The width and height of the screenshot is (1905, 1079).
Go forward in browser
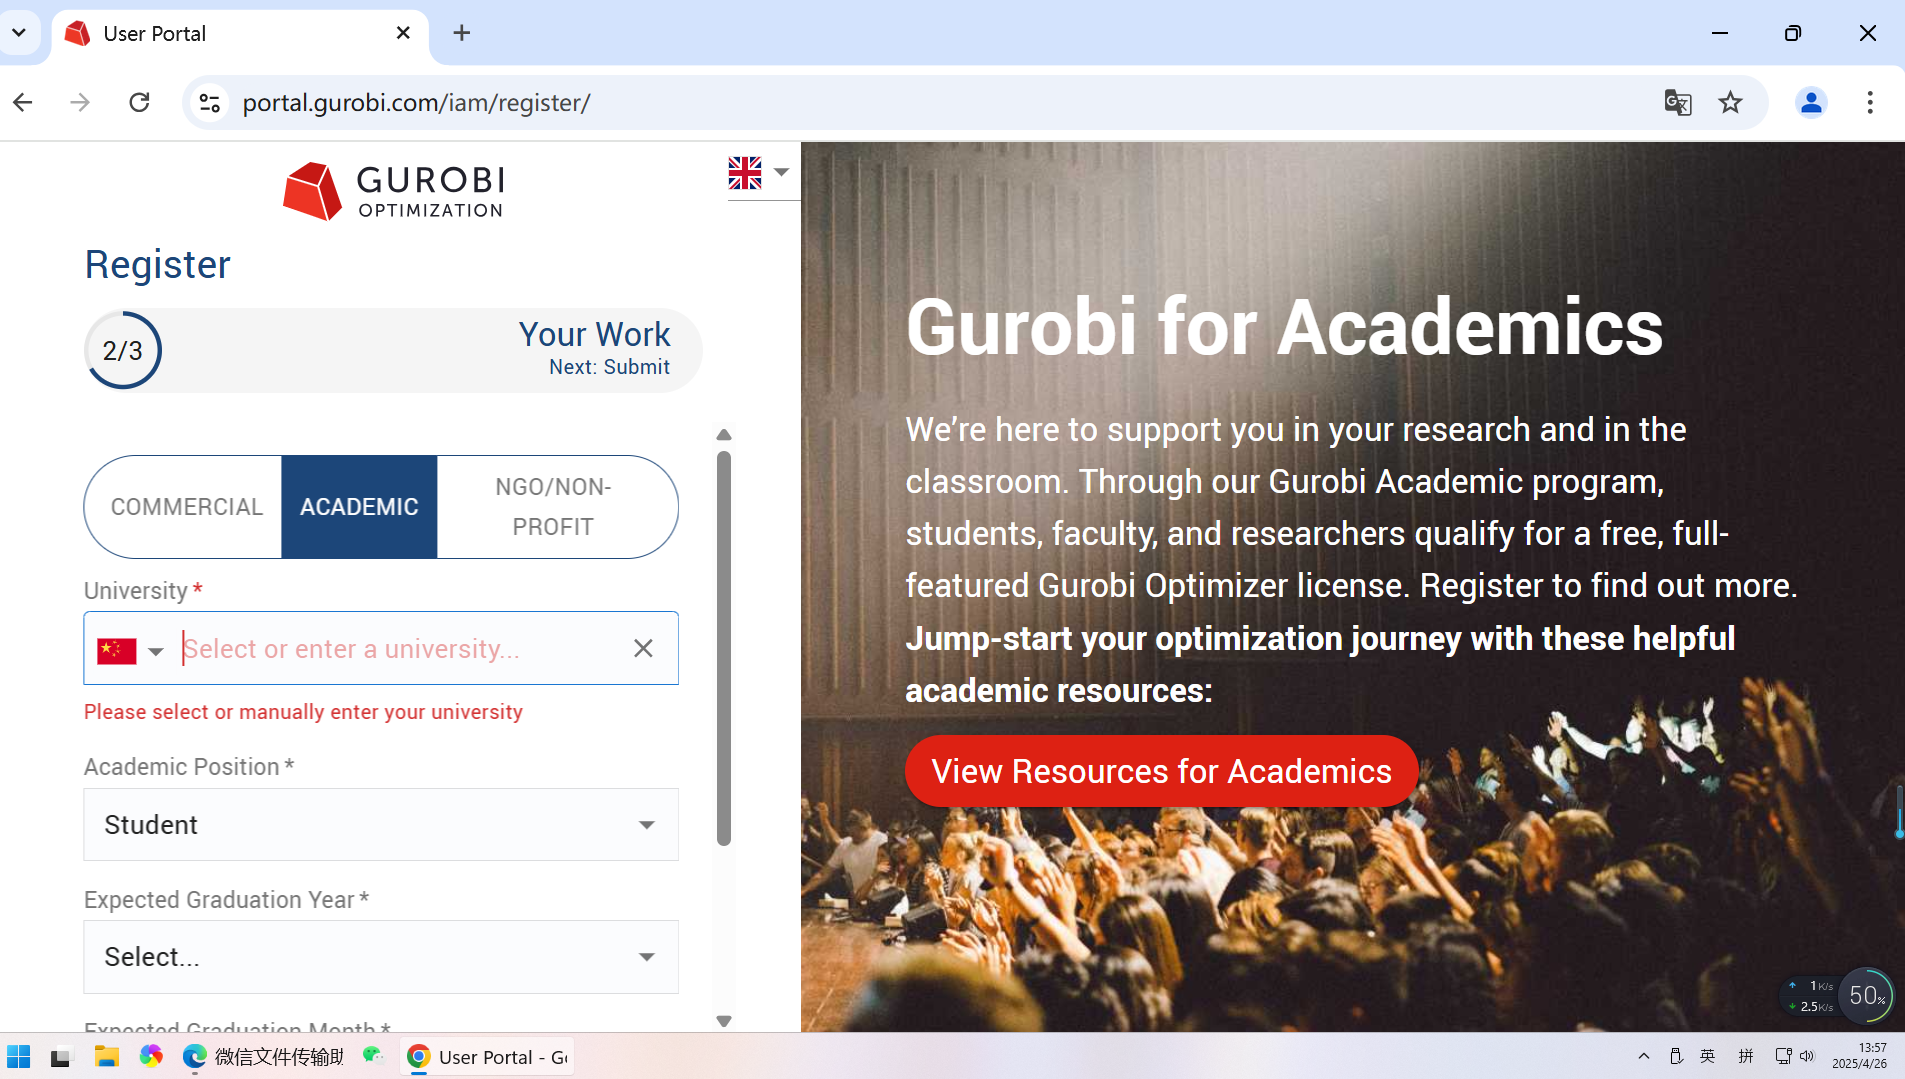[80, 102]
